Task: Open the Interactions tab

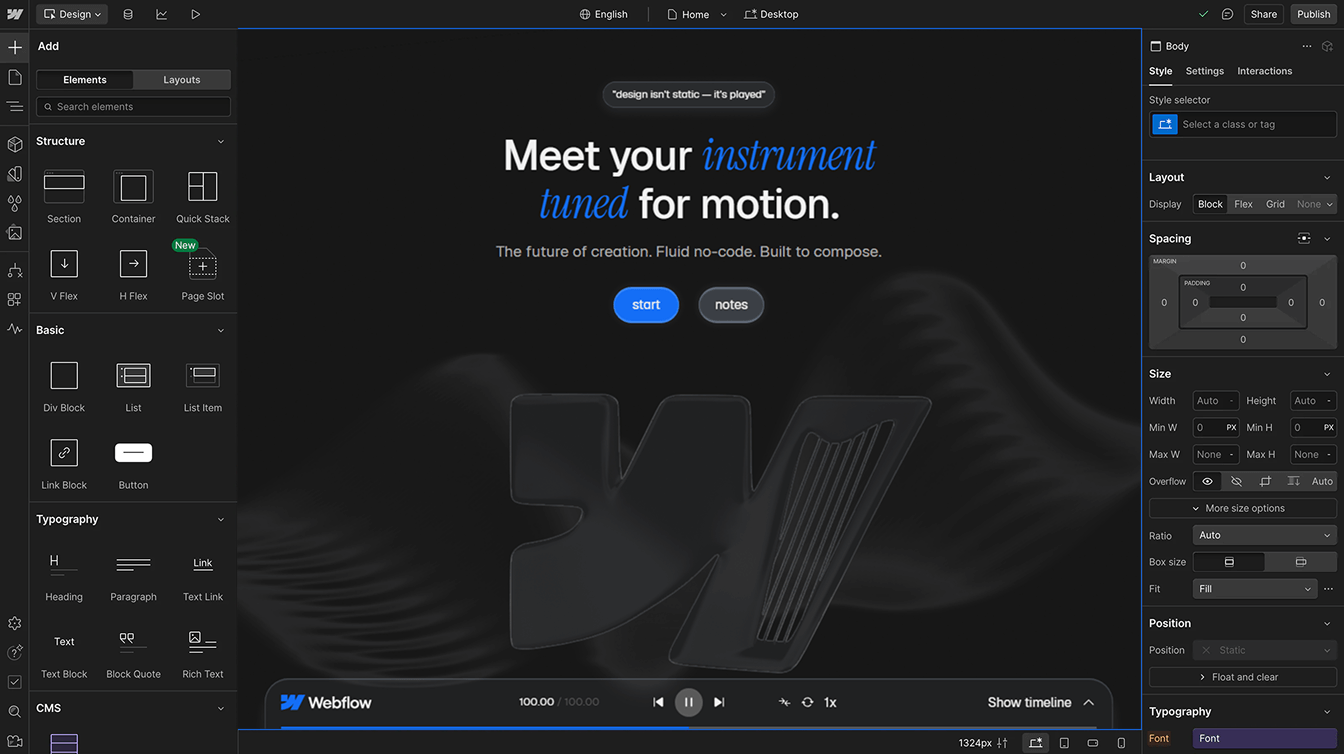Action: coord(1264,71)
